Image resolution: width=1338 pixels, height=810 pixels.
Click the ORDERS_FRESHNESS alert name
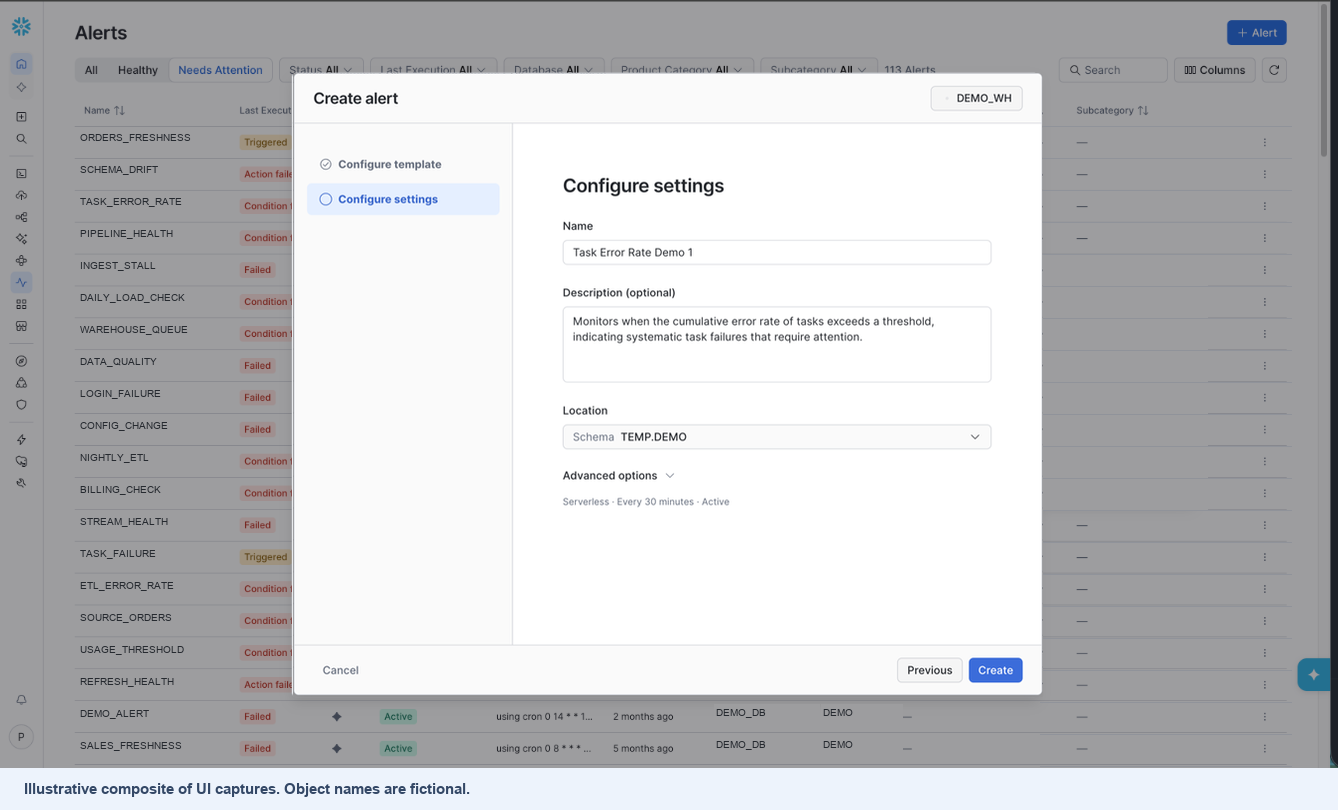(x=135, y=138)
